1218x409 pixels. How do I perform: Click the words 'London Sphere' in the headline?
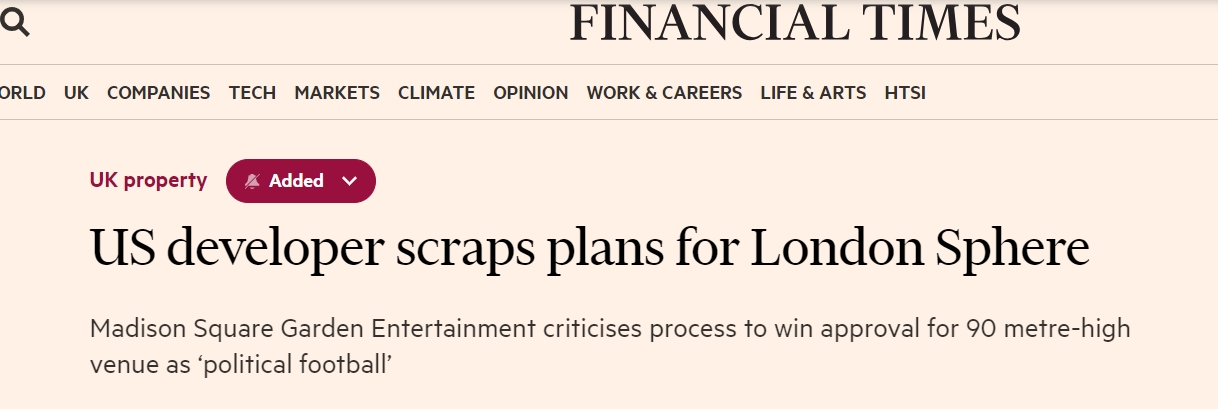(920, 250)
